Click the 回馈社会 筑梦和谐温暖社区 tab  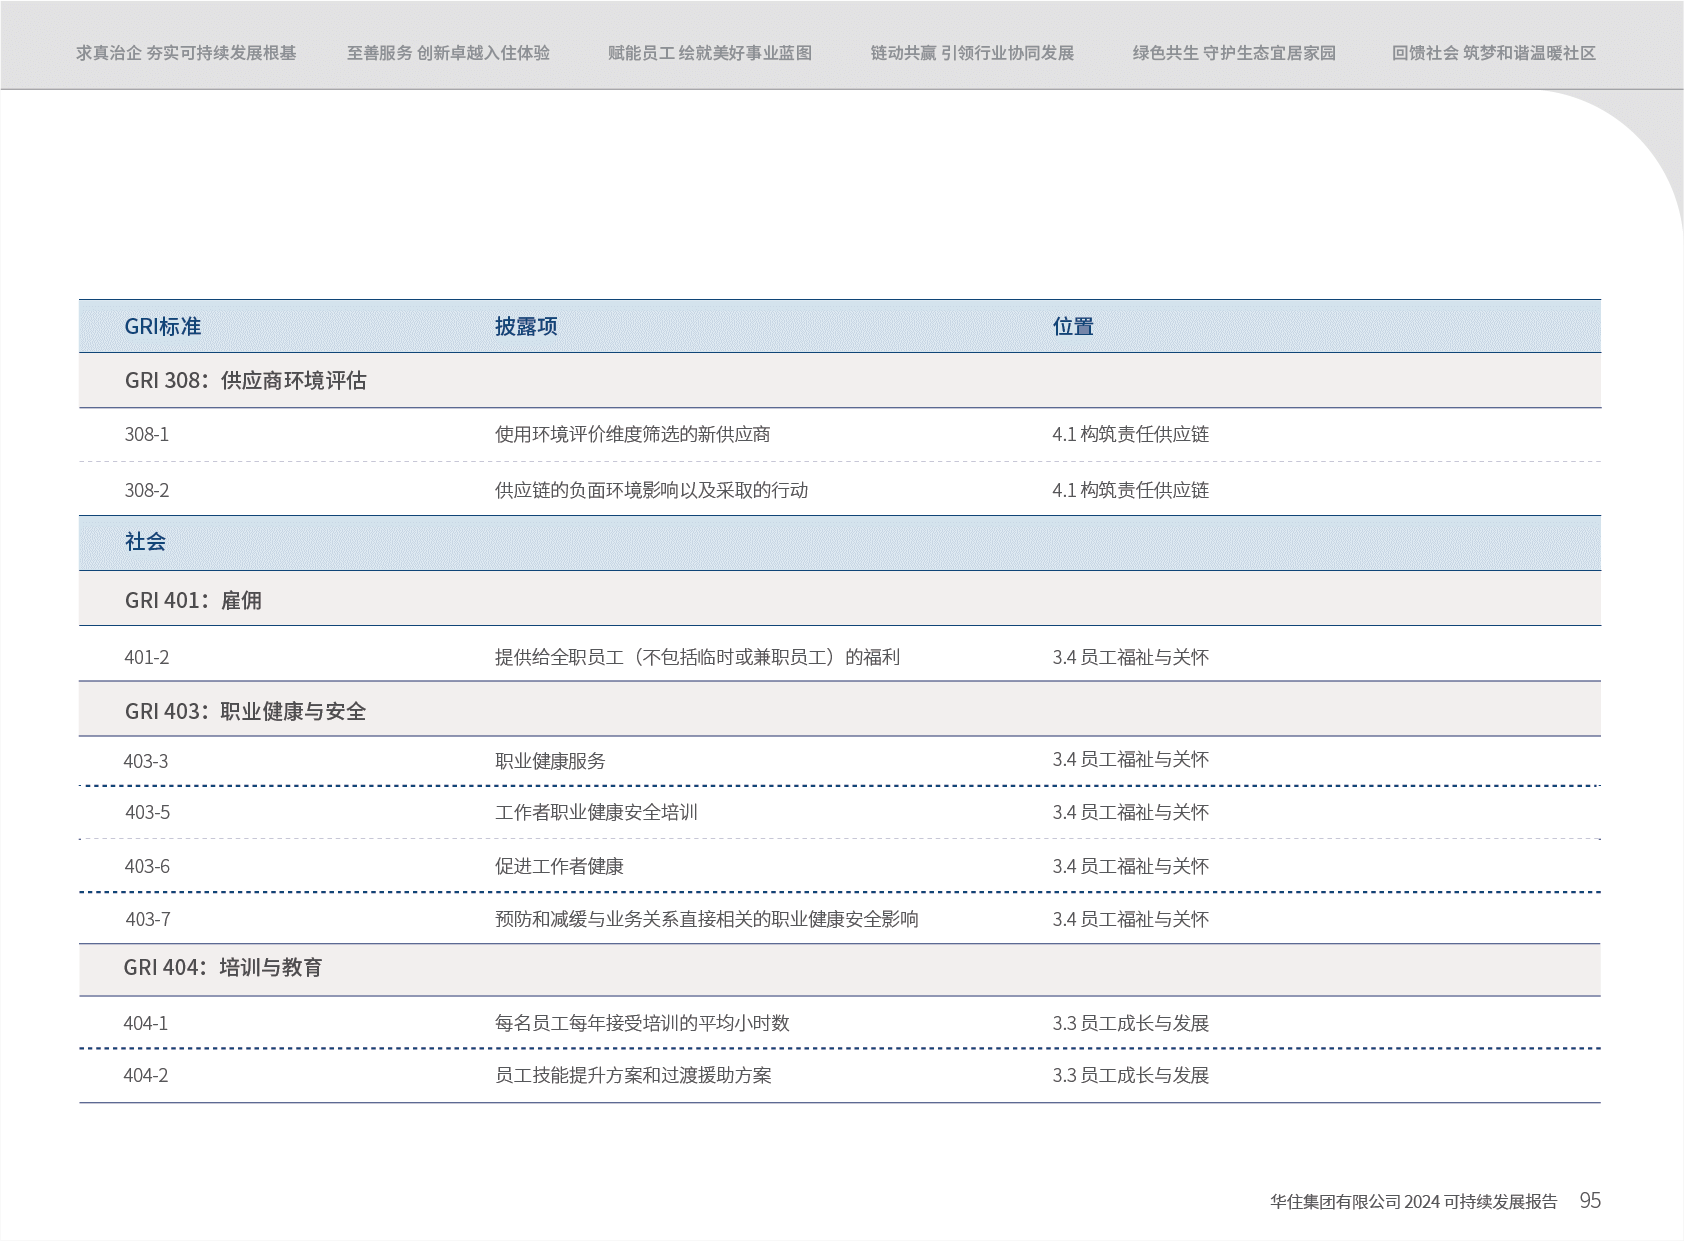(x=1494, y=53)
